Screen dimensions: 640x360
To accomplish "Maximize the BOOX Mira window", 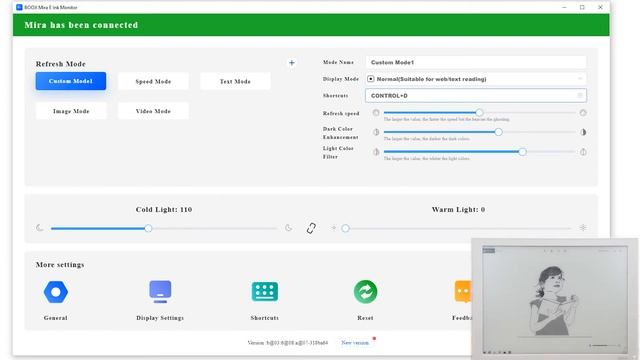I will pos(582,7).
